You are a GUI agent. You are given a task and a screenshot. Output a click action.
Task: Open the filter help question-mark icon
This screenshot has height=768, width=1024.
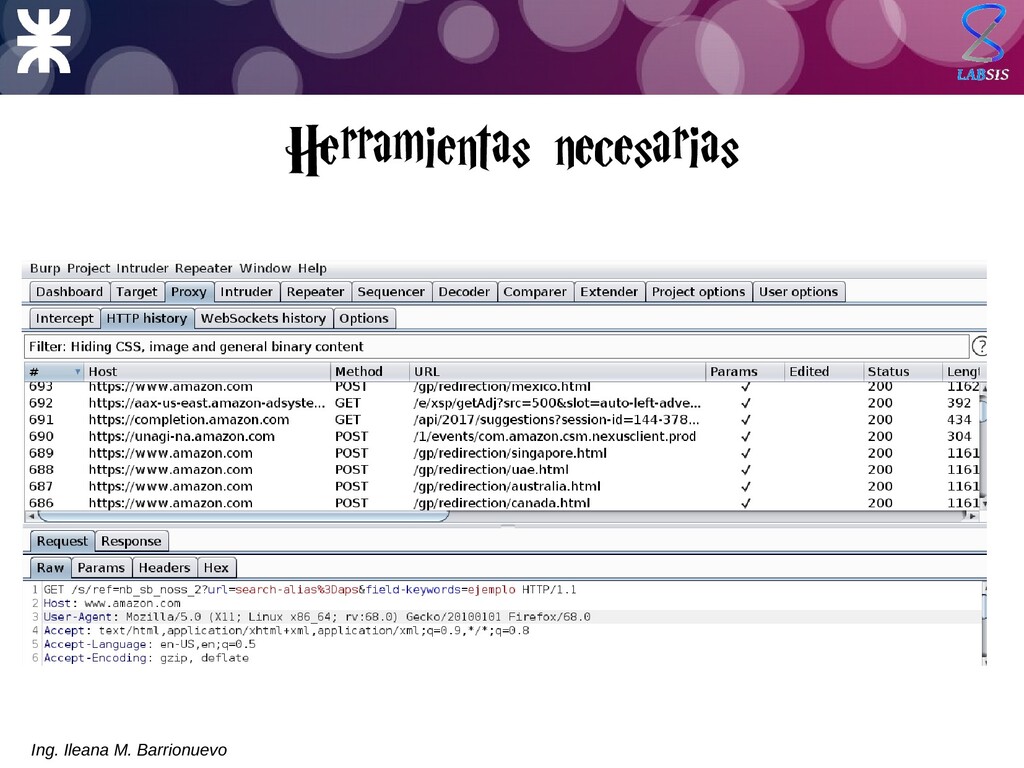click(980, 346)
